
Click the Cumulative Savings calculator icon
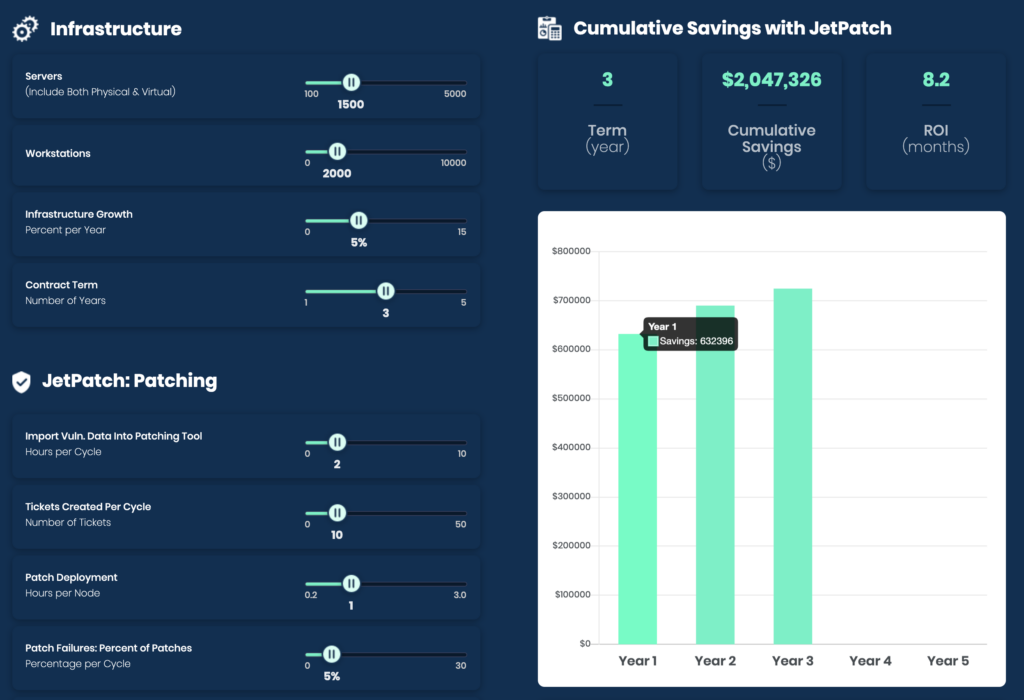tap(549, 28)
